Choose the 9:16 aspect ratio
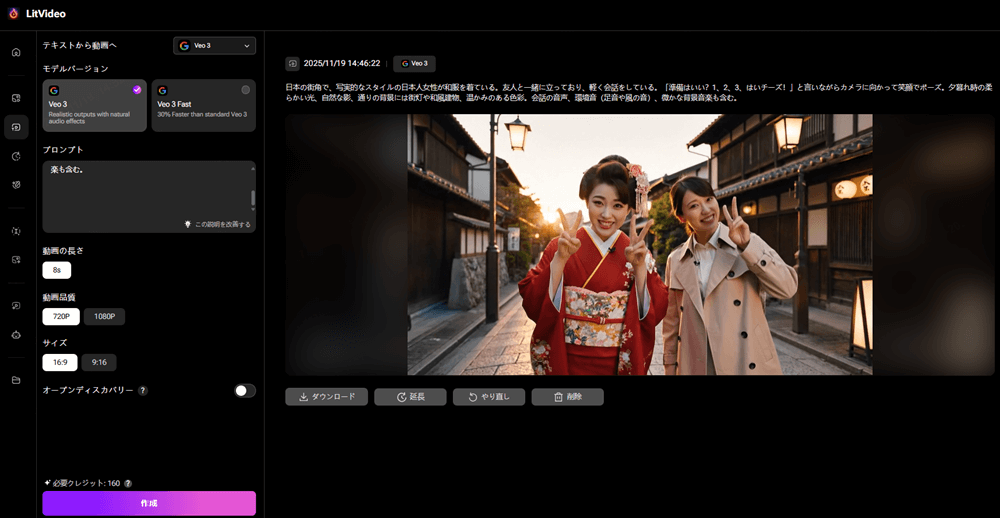This screenshot has height=518, width=1000. 99,362
